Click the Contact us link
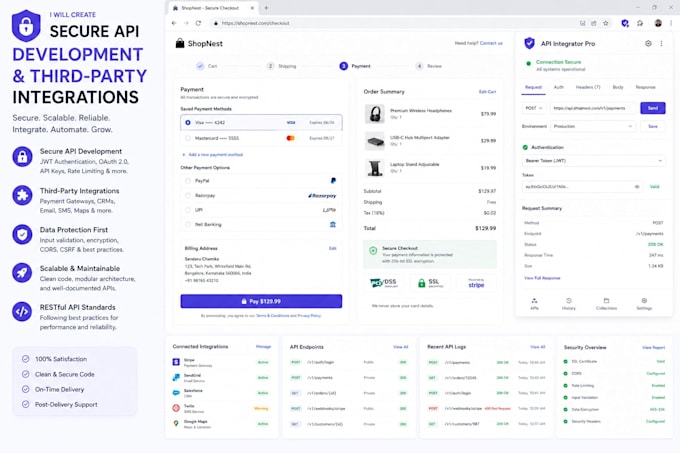Screen dimensions: 680x453 pos(491,43)
